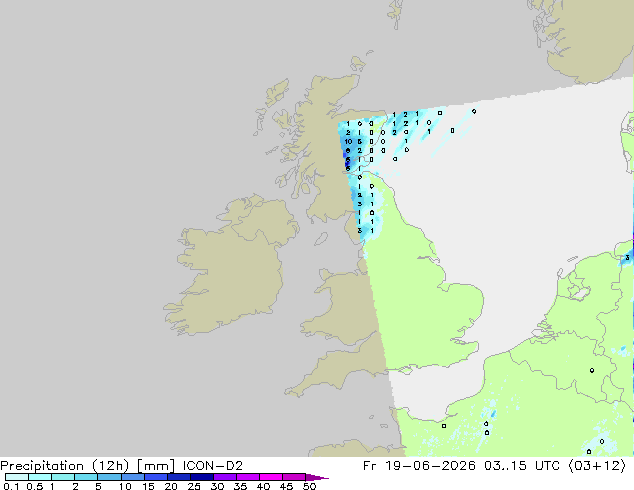Click the 1–2 mm legend swatch
This screenshot has width=634, height=490.
[63, 477]
